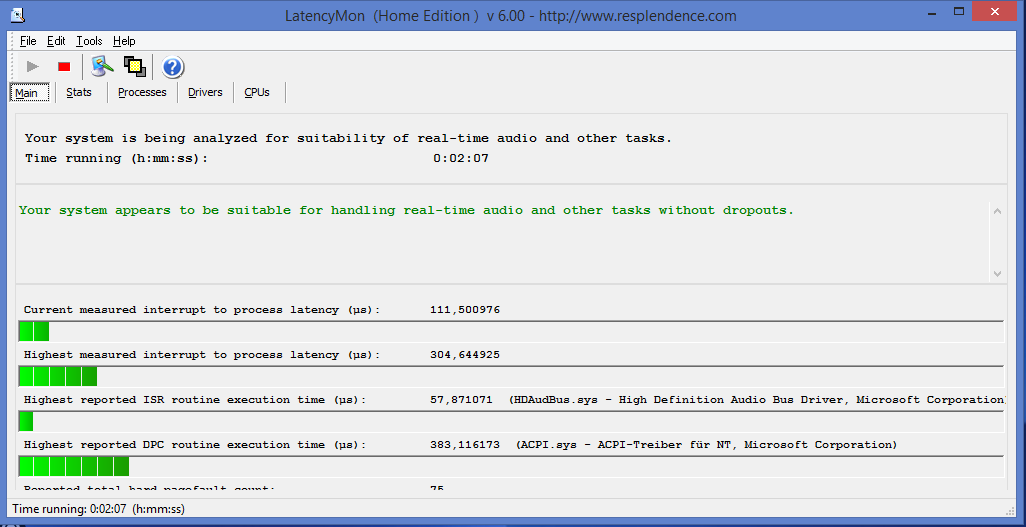Open help via blue question icon
The width and height of the screenshot is (1026, 527).
173,67
